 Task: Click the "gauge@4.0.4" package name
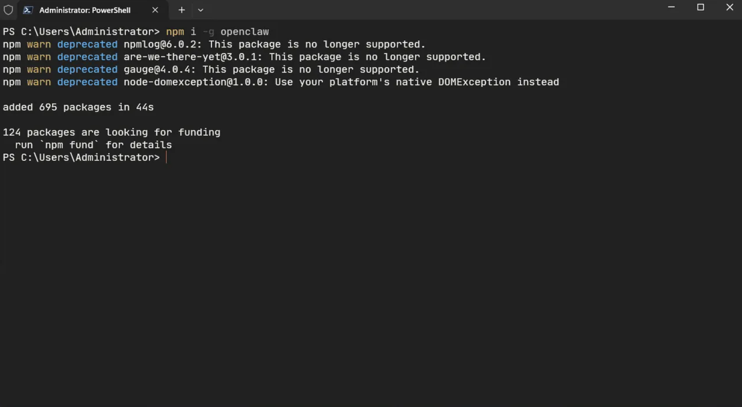(x=159, y=70)
